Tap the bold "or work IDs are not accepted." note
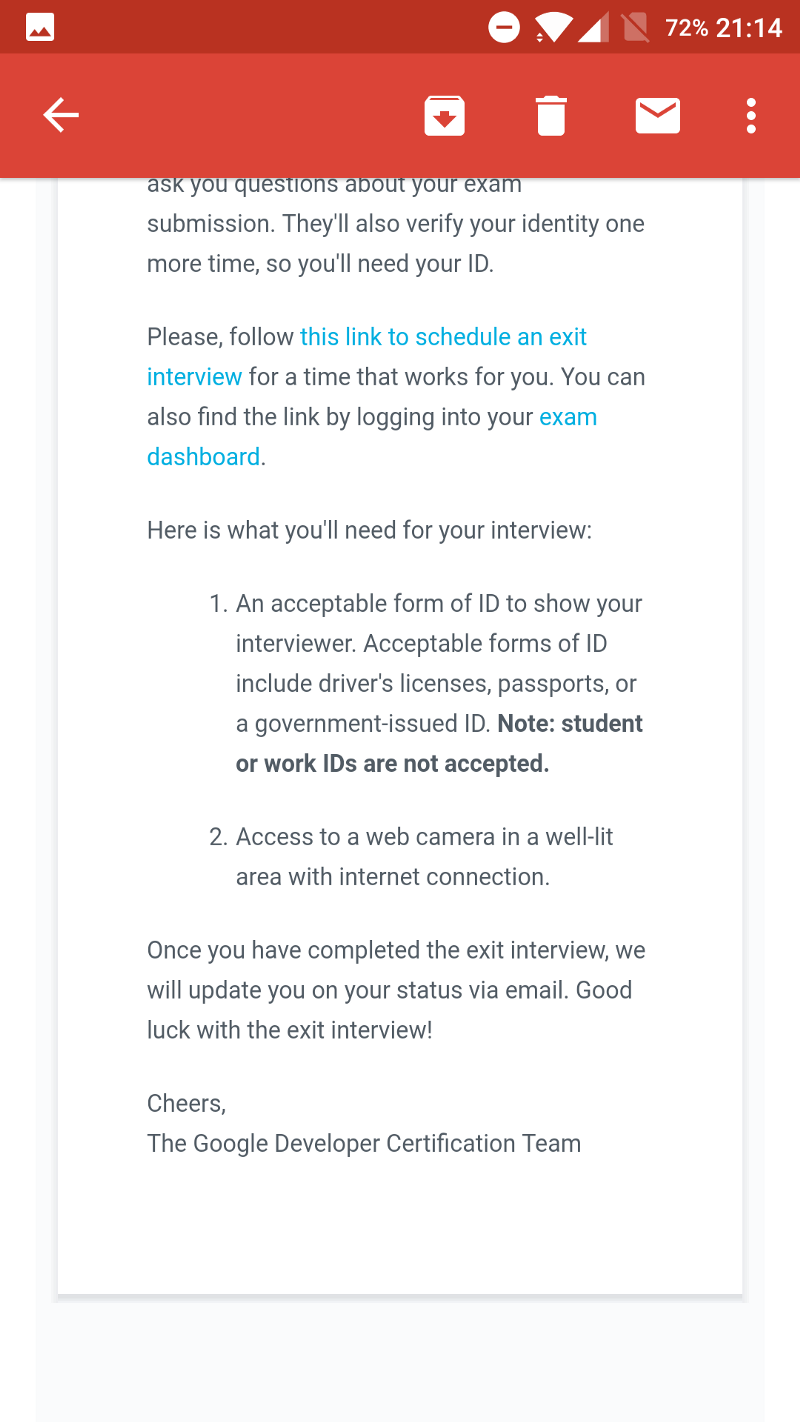800x1422 pixels. (392, 764)
